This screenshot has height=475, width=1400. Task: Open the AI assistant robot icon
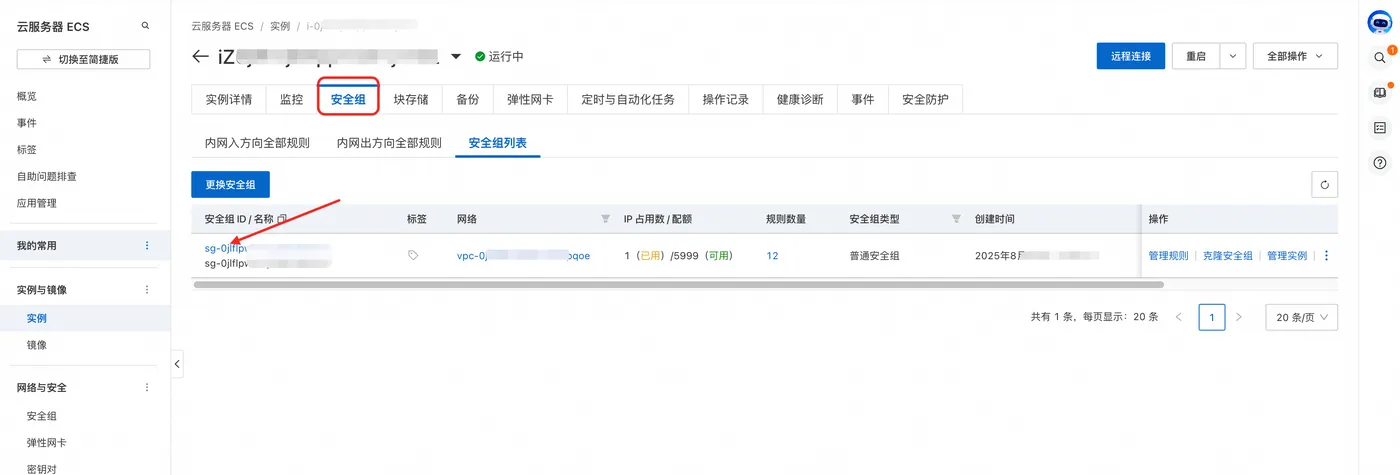pos(1380,24)
